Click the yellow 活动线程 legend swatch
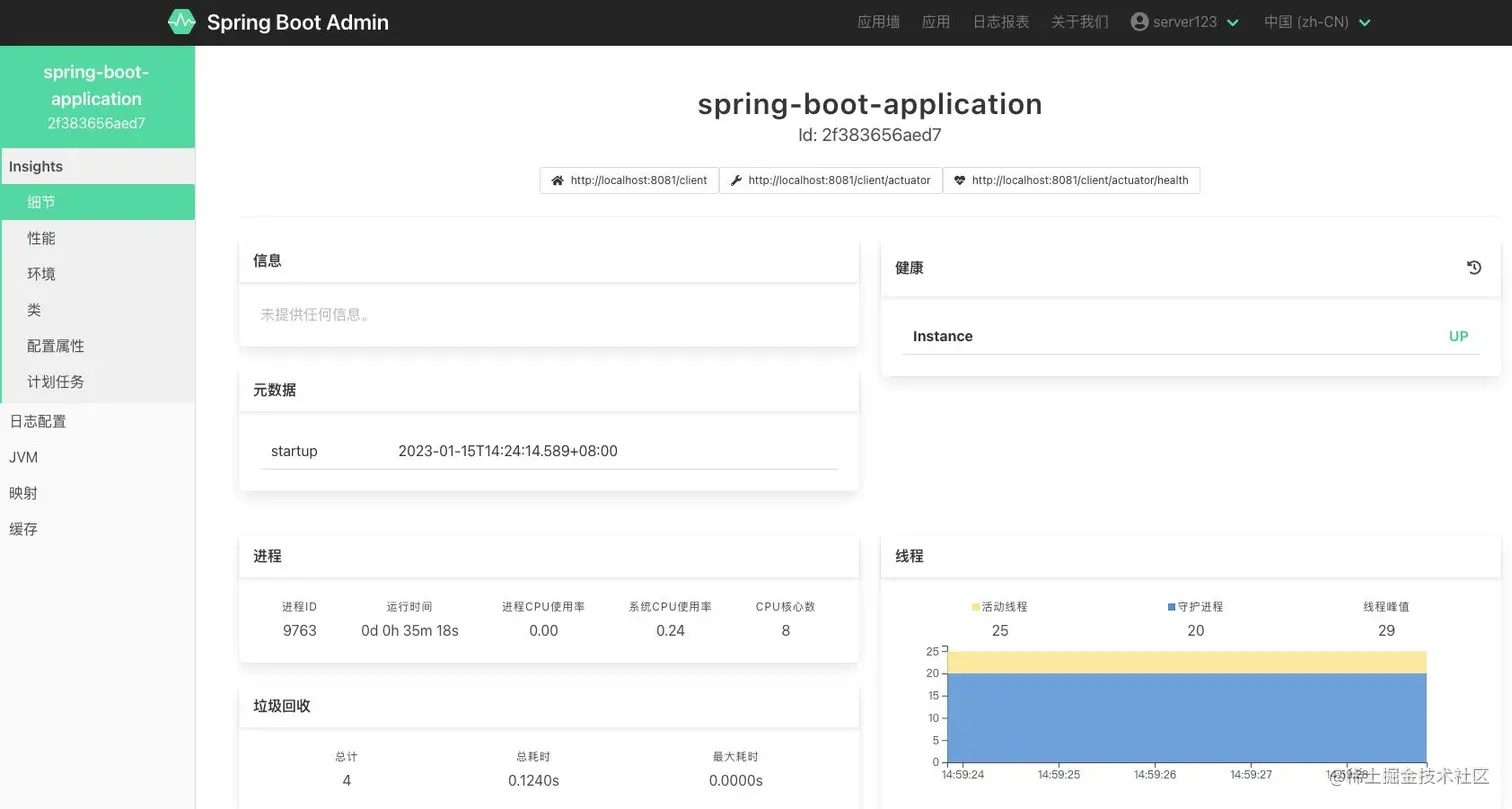The width and height of the screenshot is (1512, 809). [976, 607]
